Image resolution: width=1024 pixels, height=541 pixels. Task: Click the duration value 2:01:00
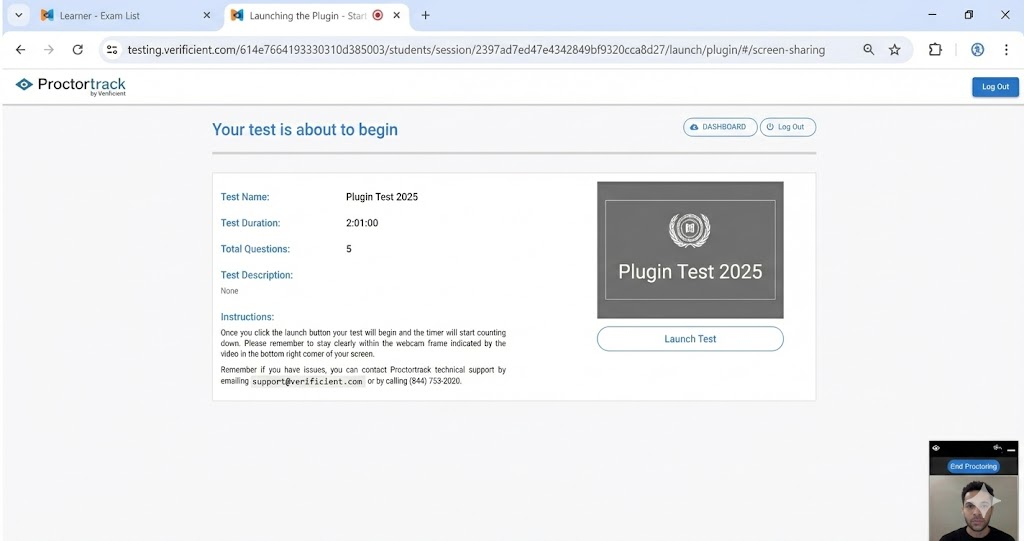(x=362, y=223)
